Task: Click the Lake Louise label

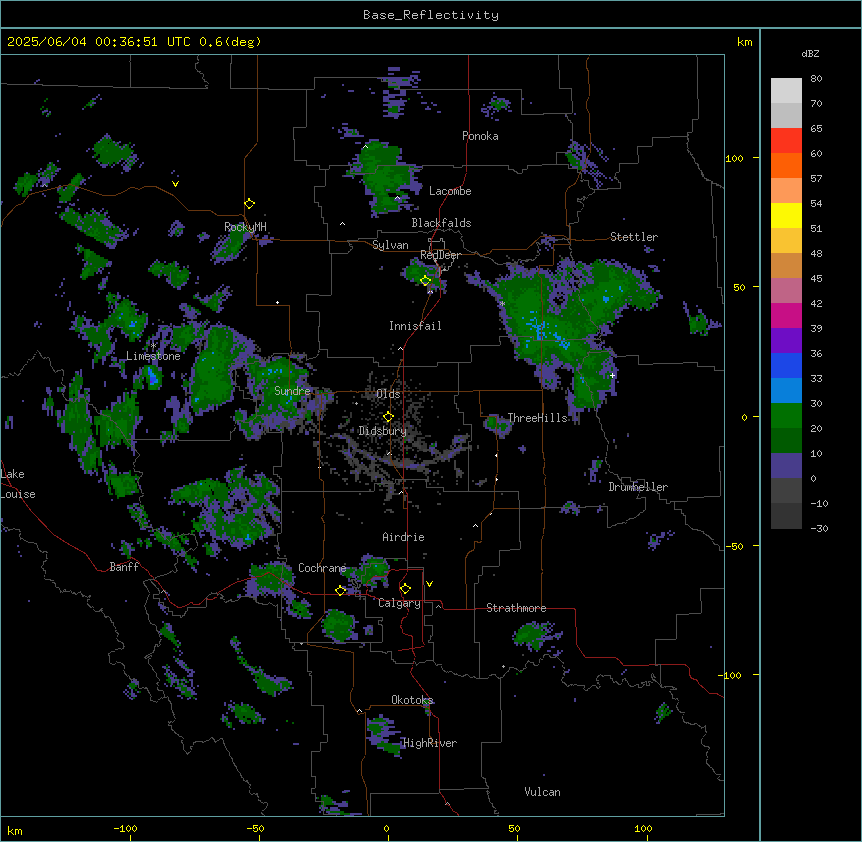Action: pos(17,484)
